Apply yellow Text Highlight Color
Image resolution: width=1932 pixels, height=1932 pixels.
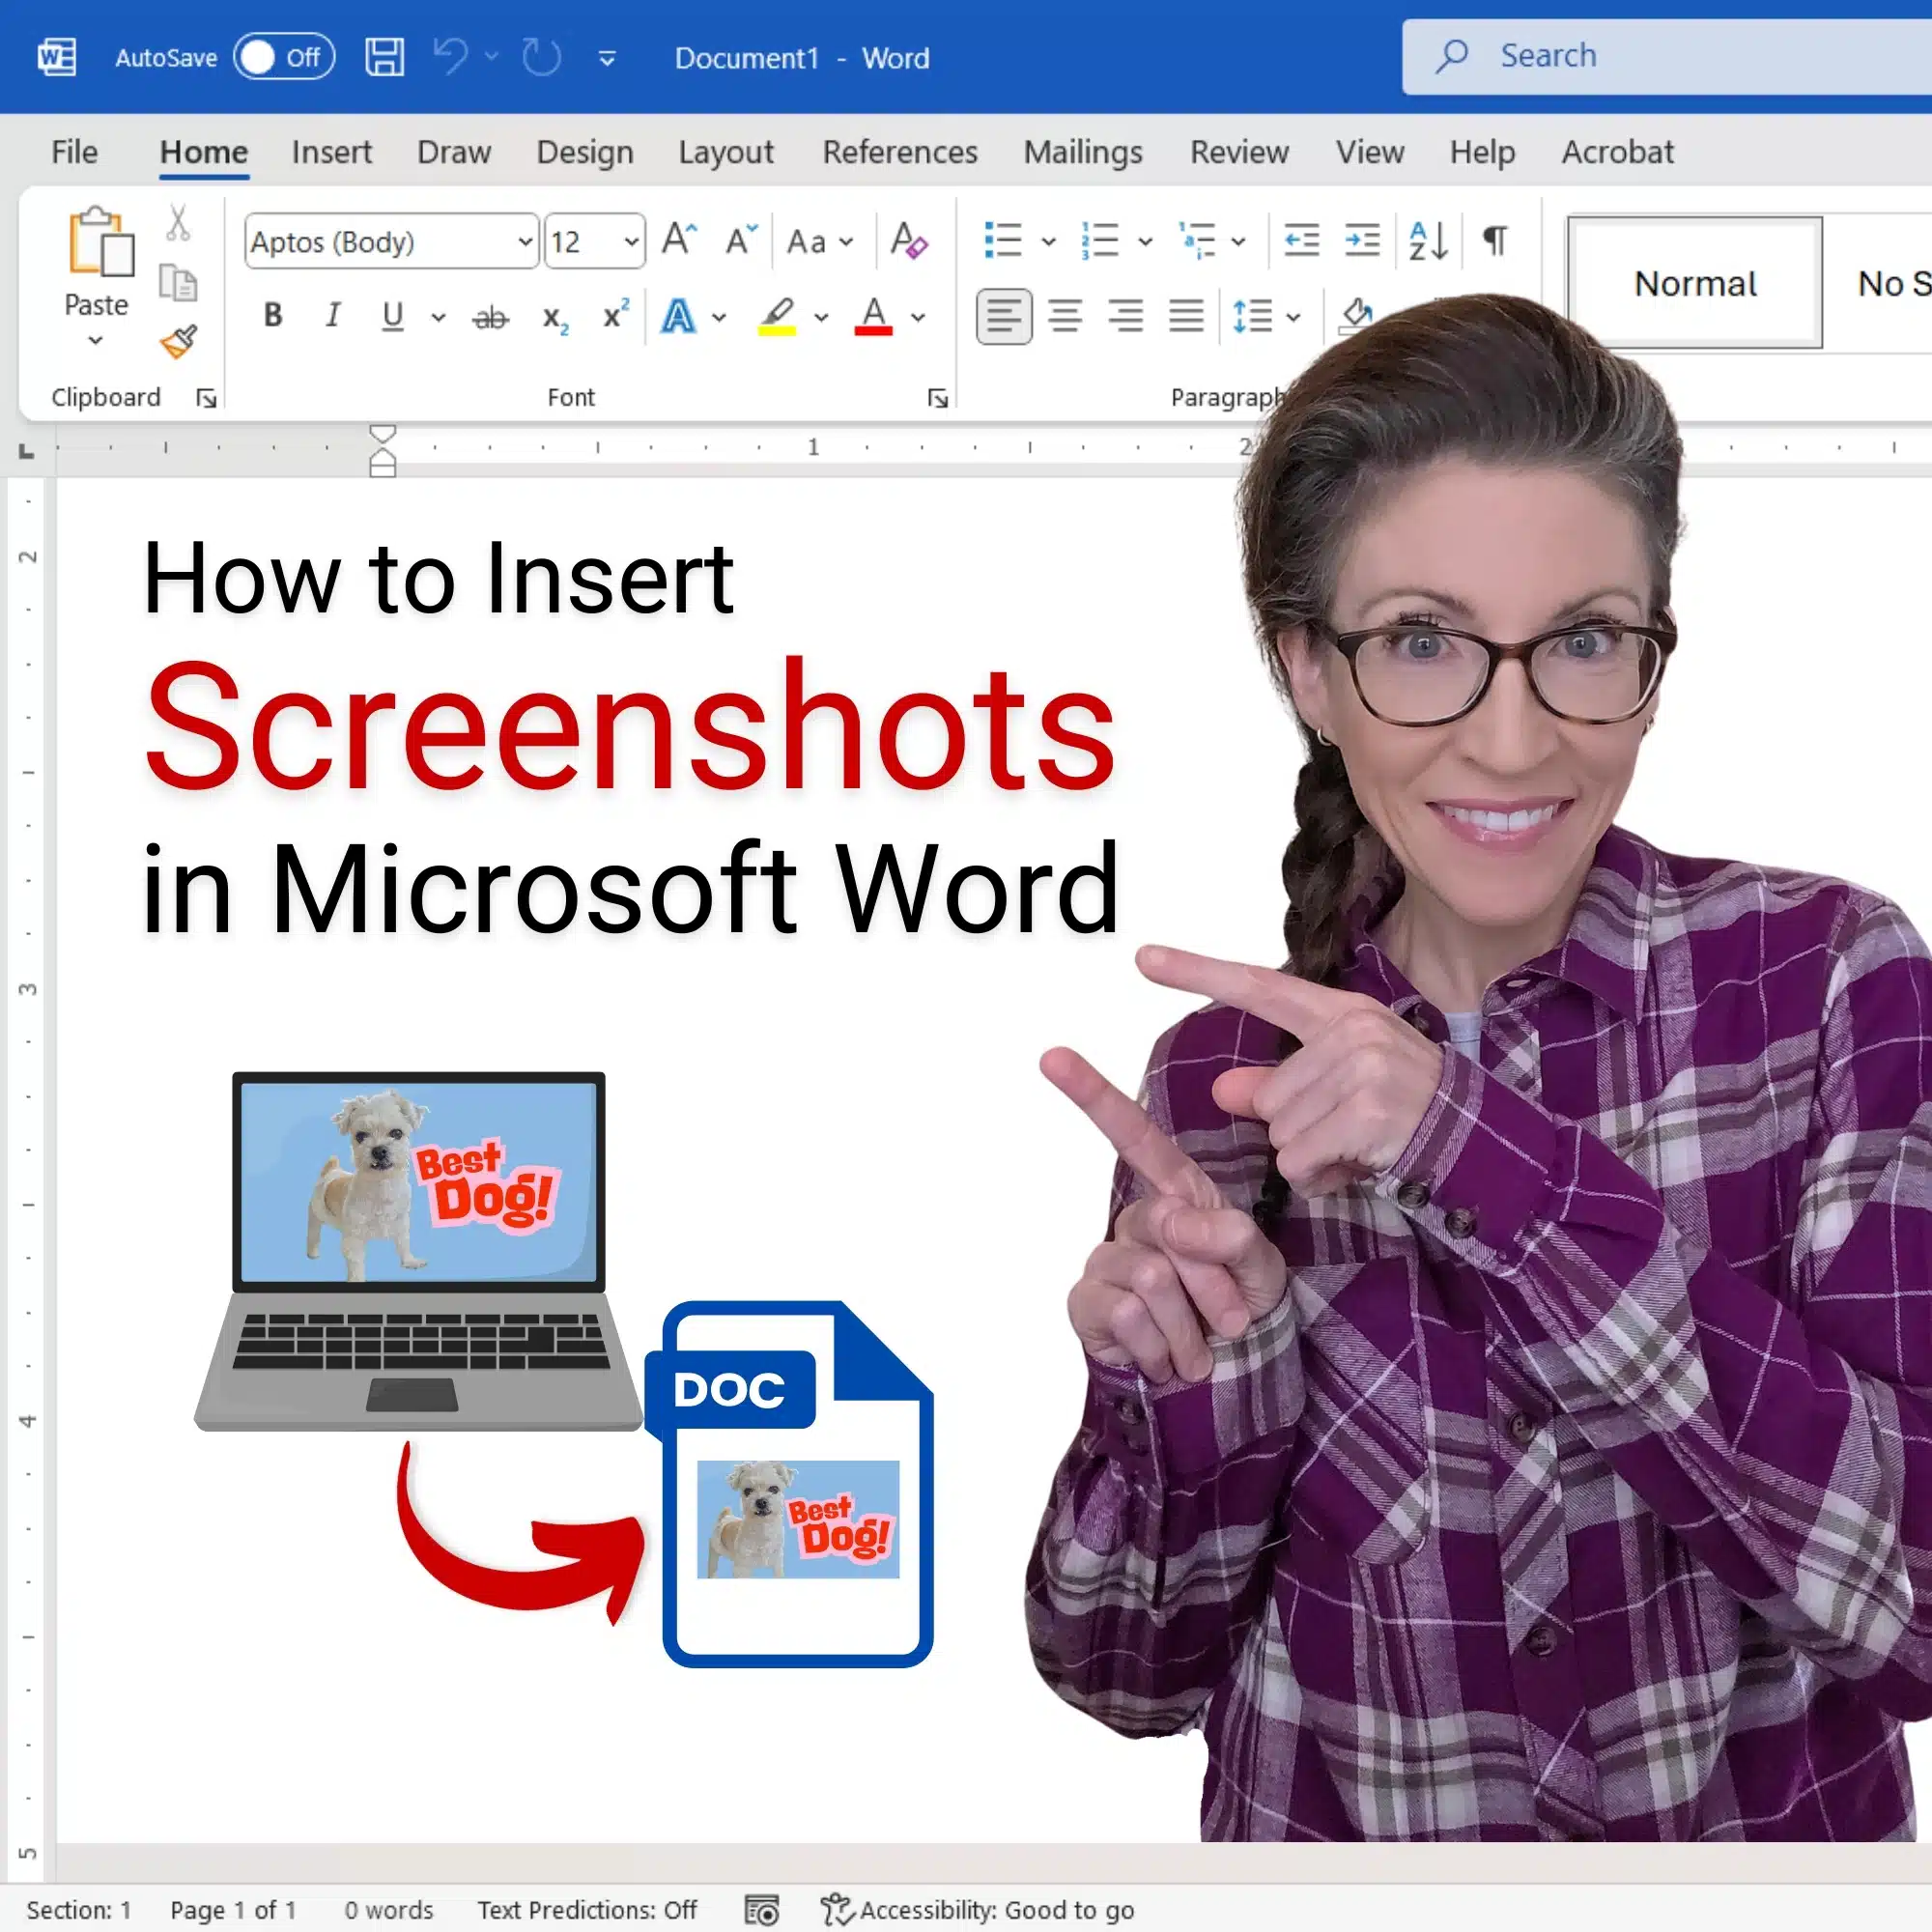[x=777, y=317]
